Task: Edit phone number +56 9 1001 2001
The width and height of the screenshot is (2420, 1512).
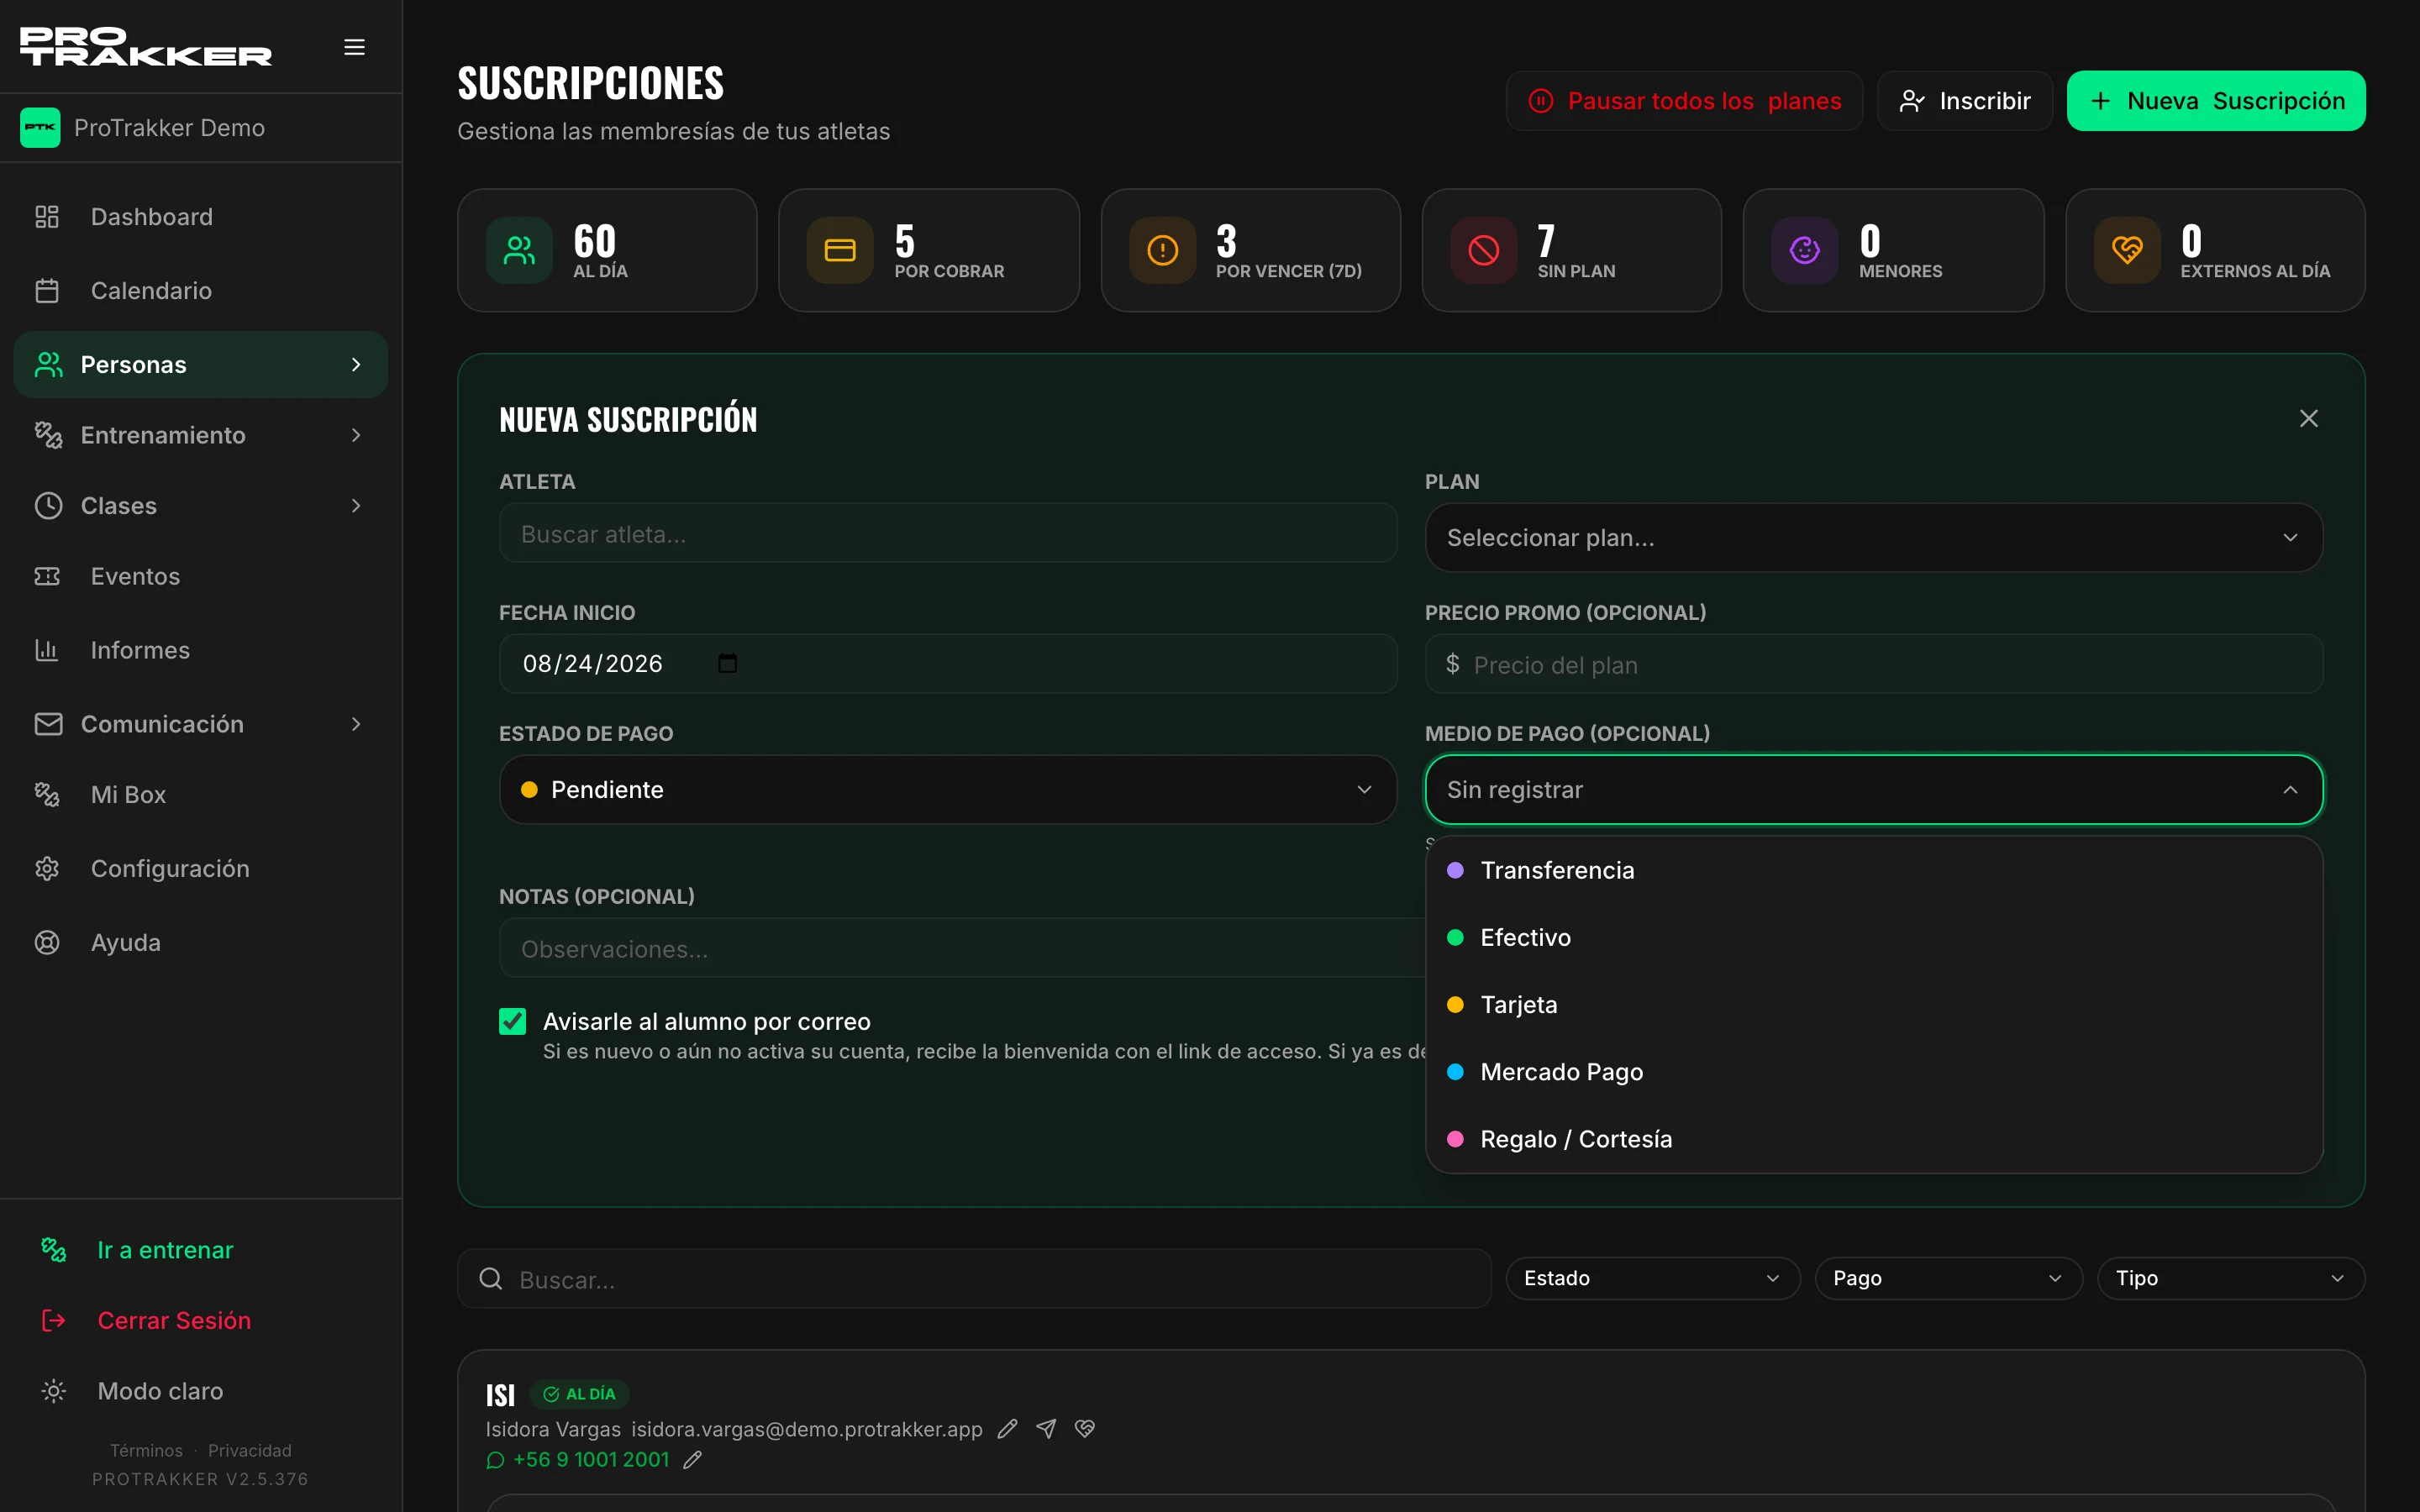Action: [692, 1460]
